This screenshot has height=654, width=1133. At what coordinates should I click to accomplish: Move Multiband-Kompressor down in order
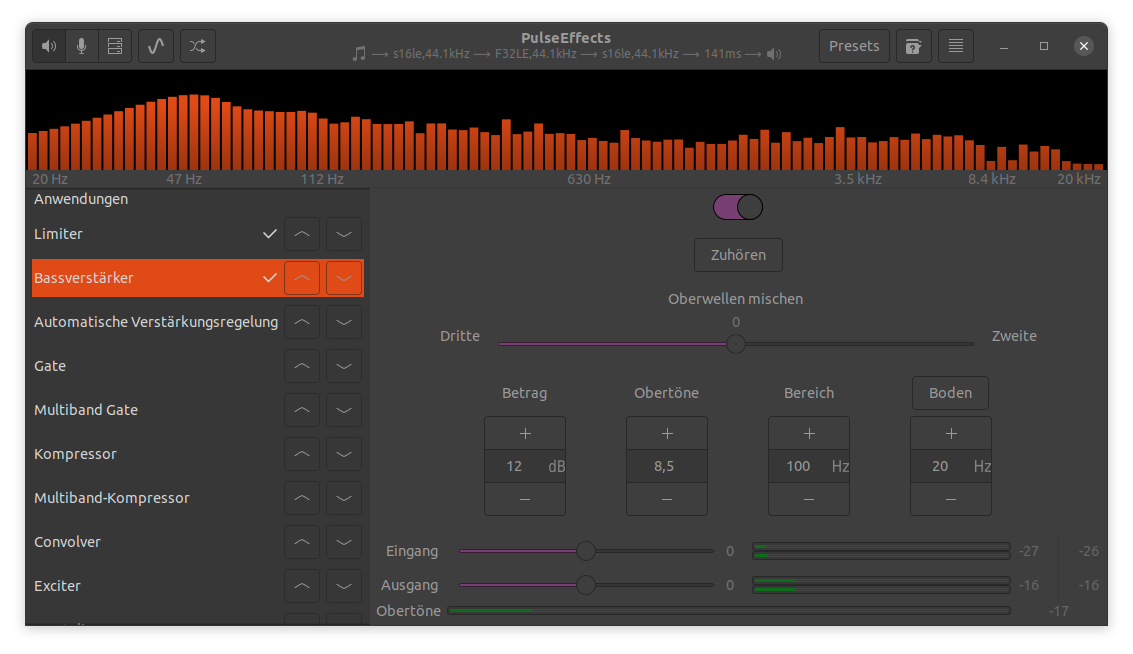tap(344, 498)
